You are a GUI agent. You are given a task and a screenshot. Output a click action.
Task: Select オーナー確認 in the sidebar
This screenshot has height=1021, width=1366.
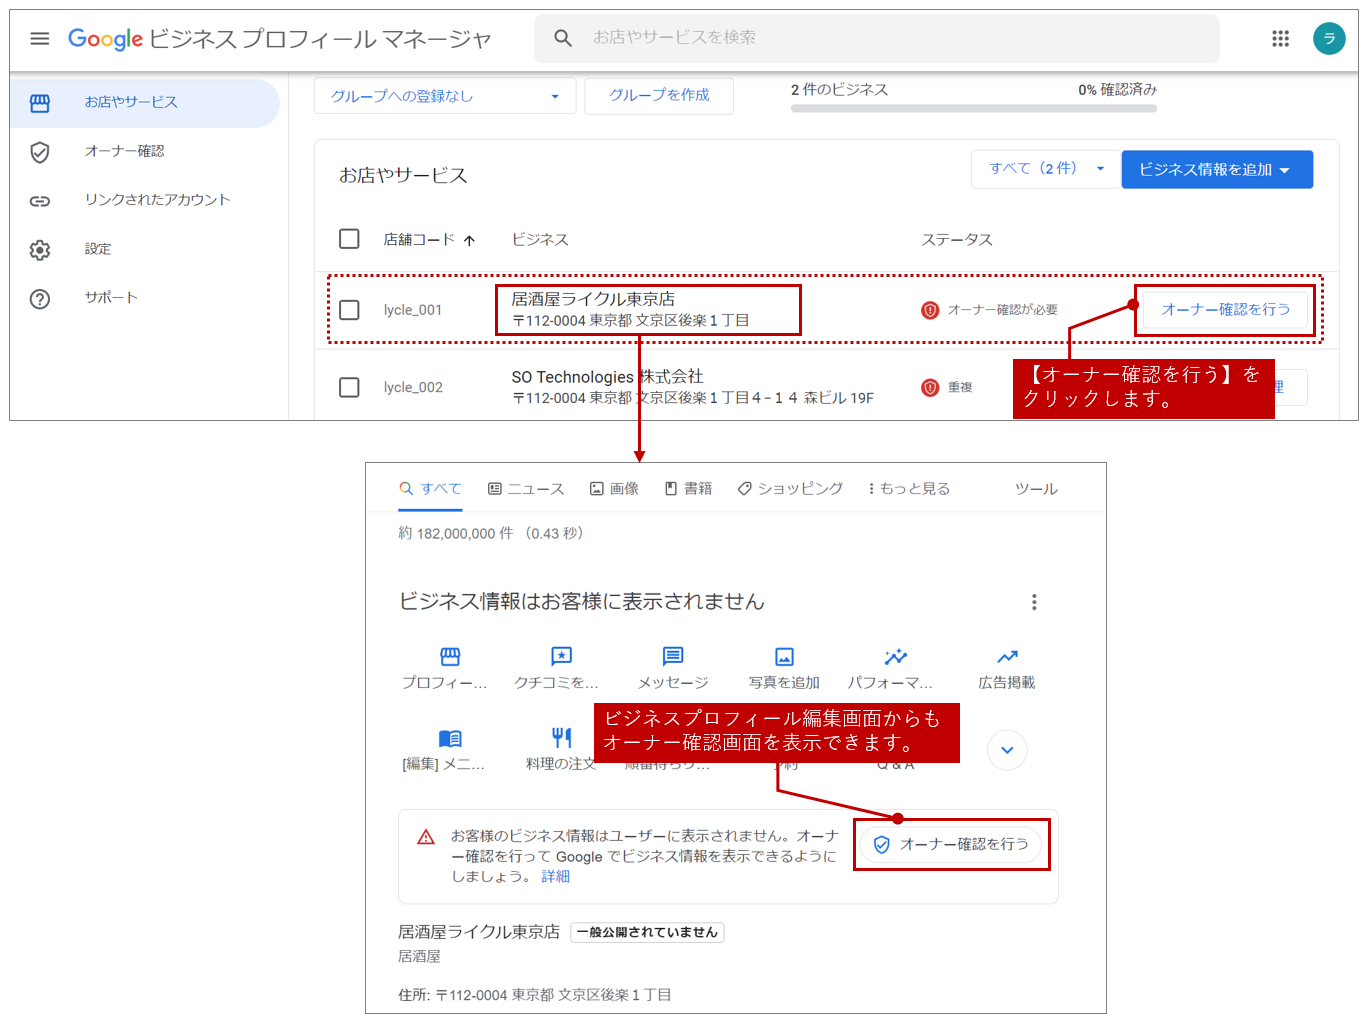coord(124,151)
